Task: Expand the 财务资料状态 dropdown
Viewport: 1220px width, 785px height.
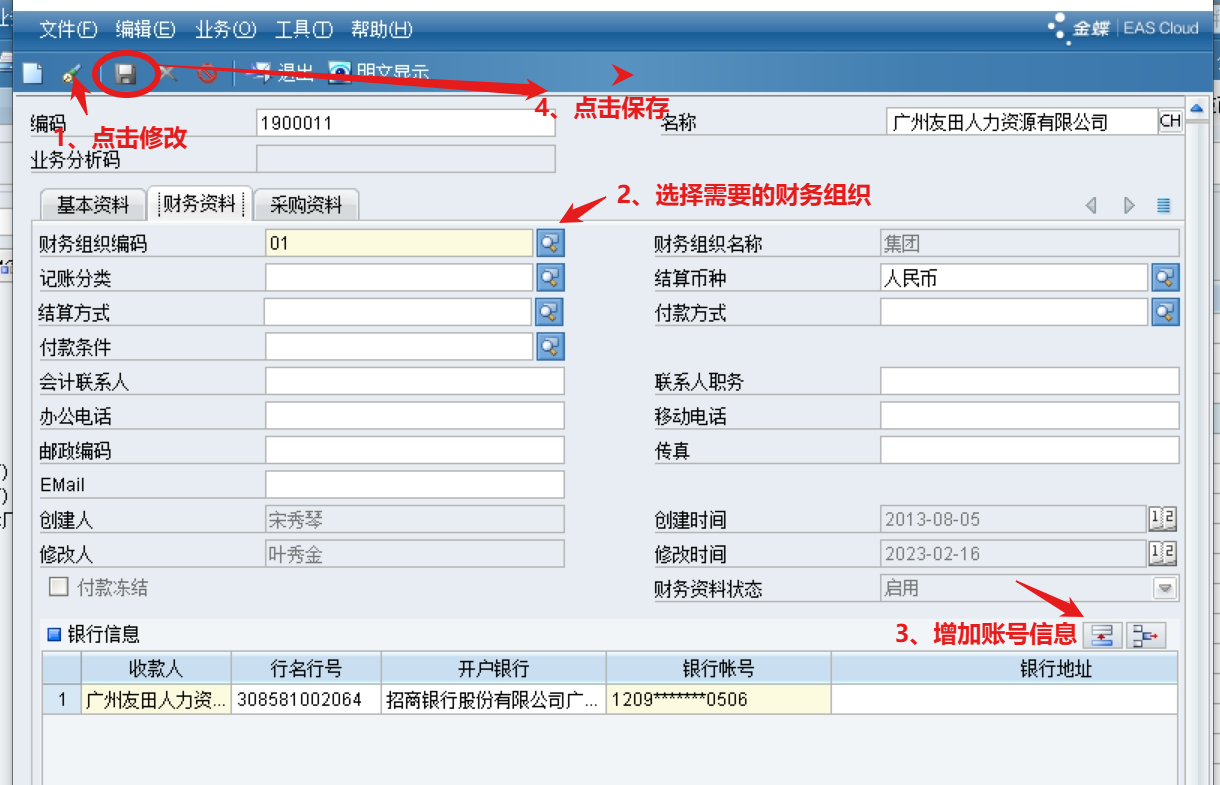Action: [1165, 588]
